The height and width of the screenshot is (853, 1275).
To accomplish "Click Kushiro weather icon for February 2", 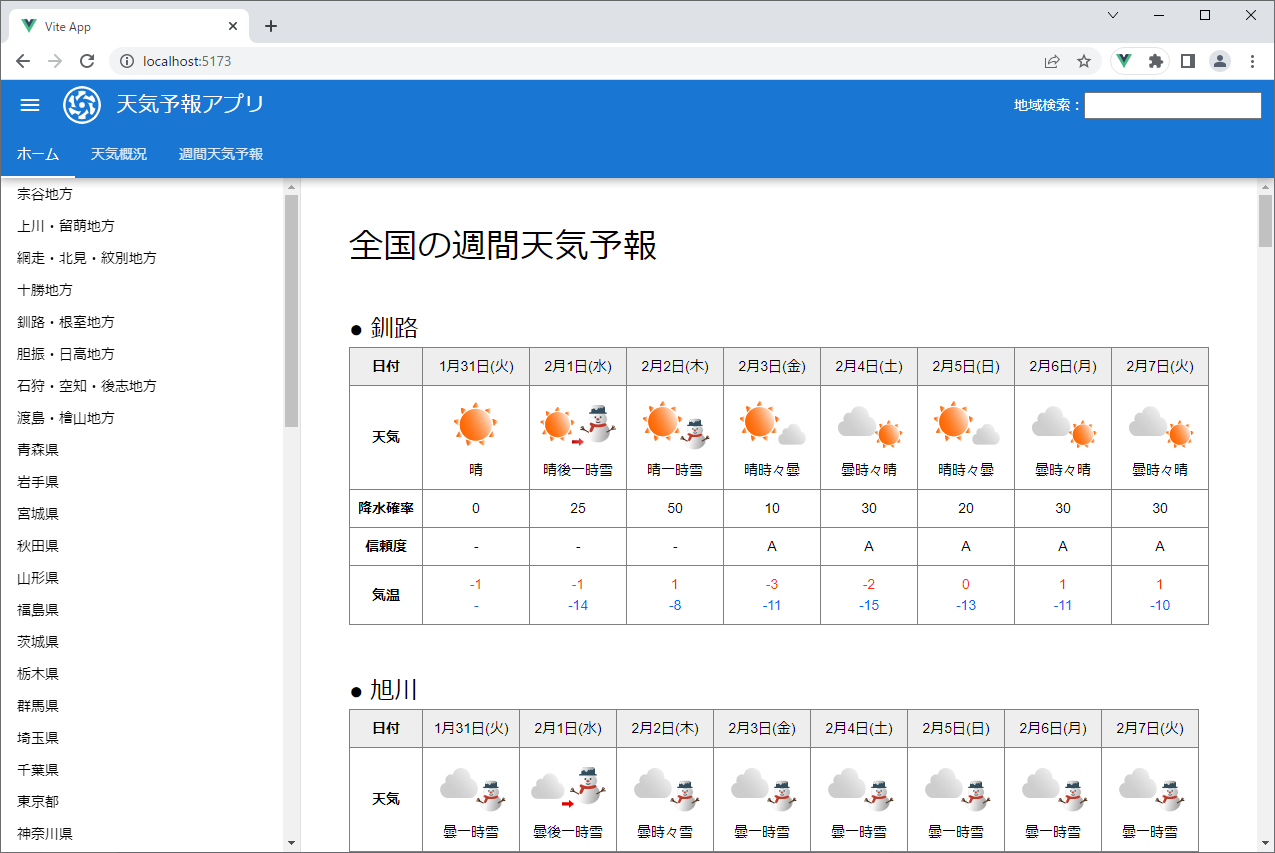I will (675, 424).
